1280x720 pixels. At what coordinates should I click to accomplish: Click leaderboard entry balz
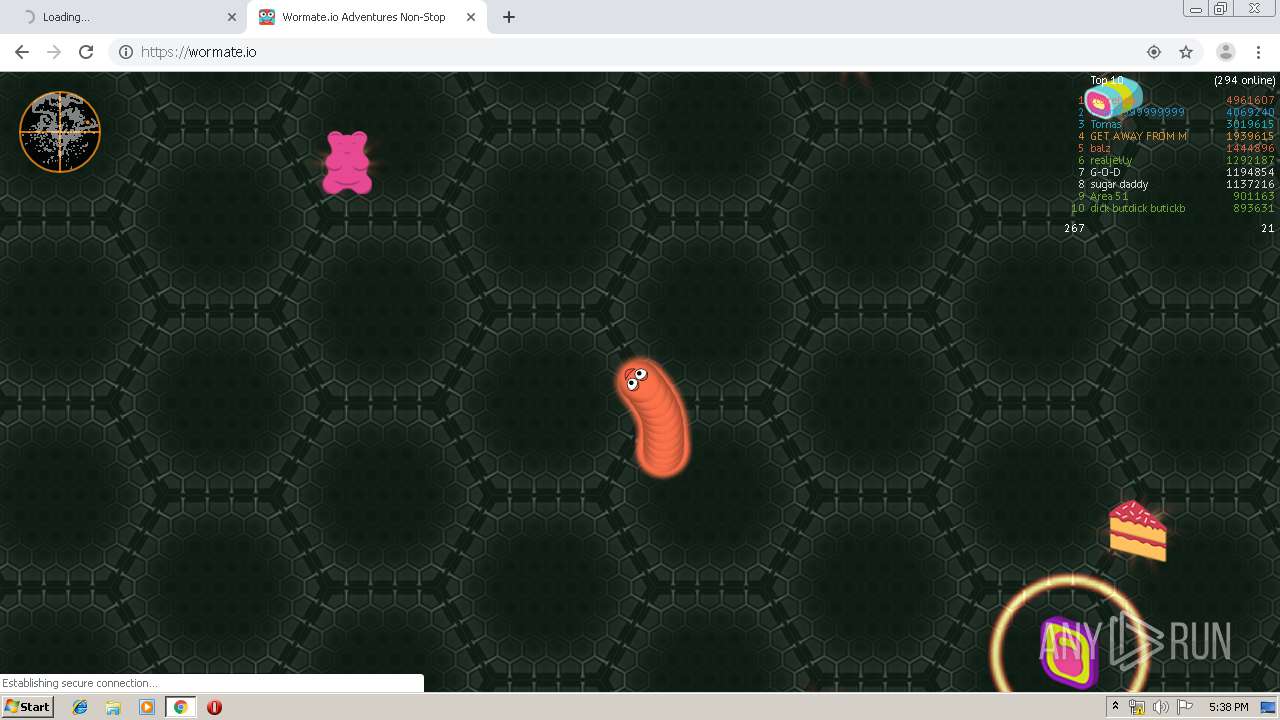click(x=1100, y=149)
